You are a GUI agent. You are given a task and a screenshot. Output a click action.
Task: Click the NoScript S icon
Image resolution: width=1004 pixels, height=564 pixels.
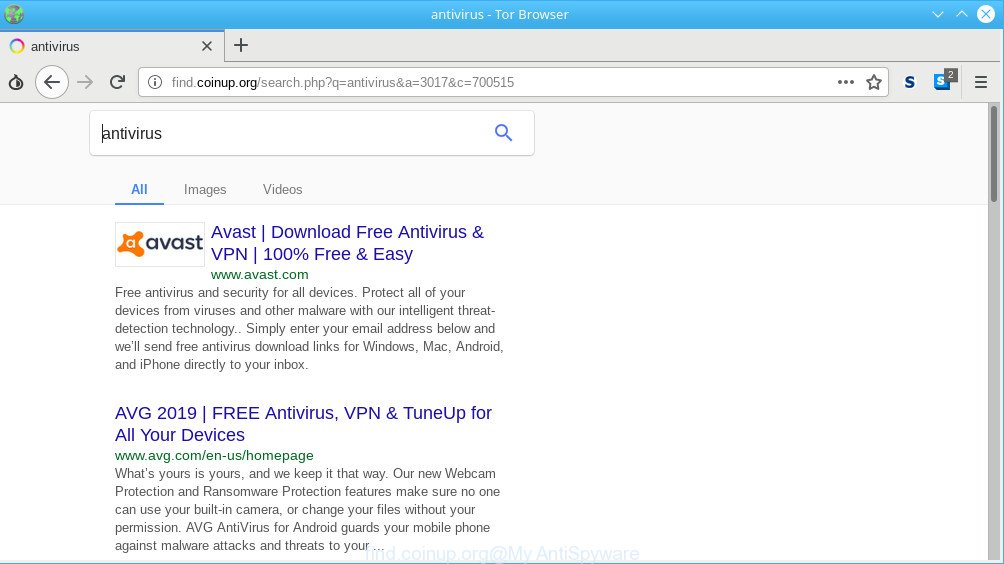click(909, 82)
